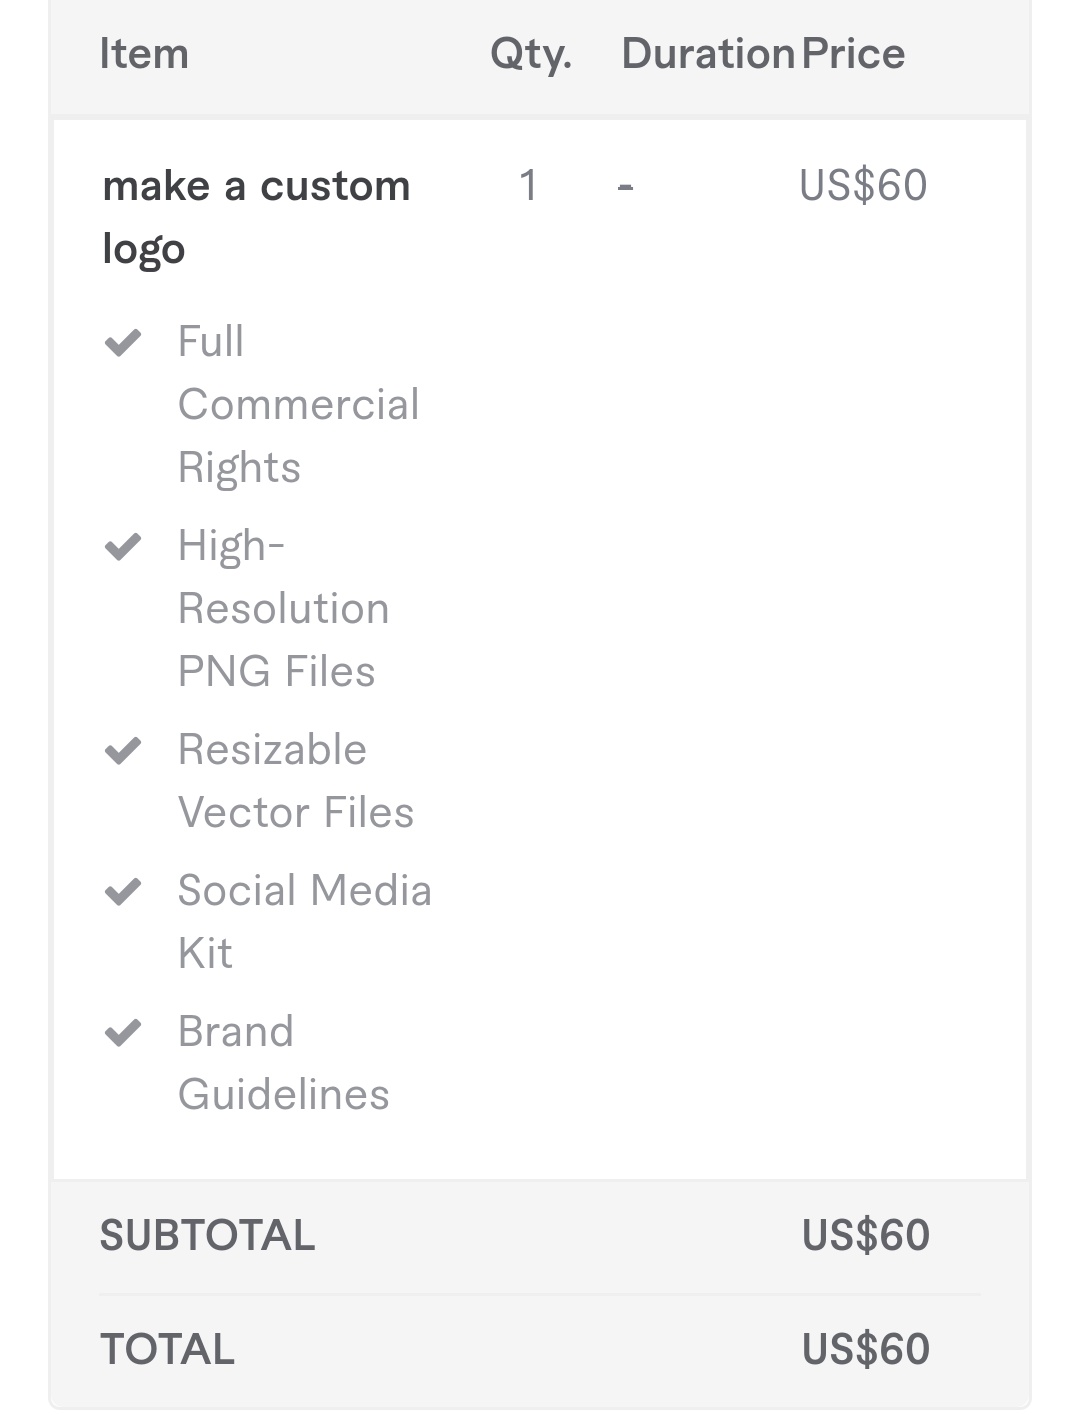1080x1415 pixels.
Task: Select the High-Resolution PNG Files text
Action: click(283, 609)
